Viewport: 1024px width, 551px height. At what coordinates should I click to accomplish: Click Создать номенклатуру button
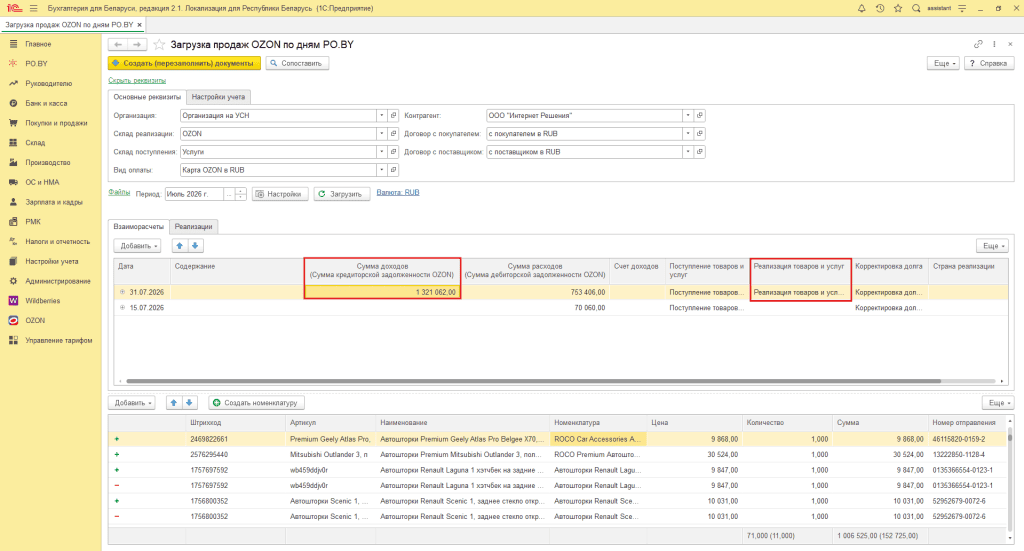pos(257,403)
